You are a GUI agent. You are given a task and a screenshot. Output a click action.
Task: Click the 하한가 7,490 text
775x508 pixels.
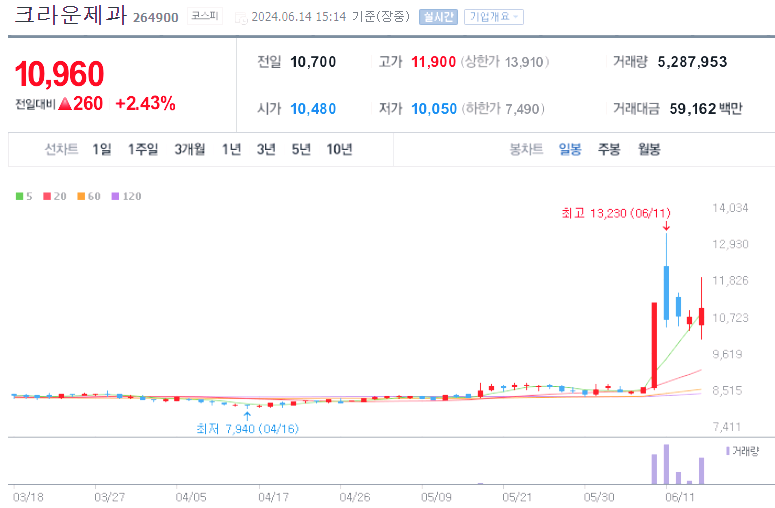[x=503, y=109]
